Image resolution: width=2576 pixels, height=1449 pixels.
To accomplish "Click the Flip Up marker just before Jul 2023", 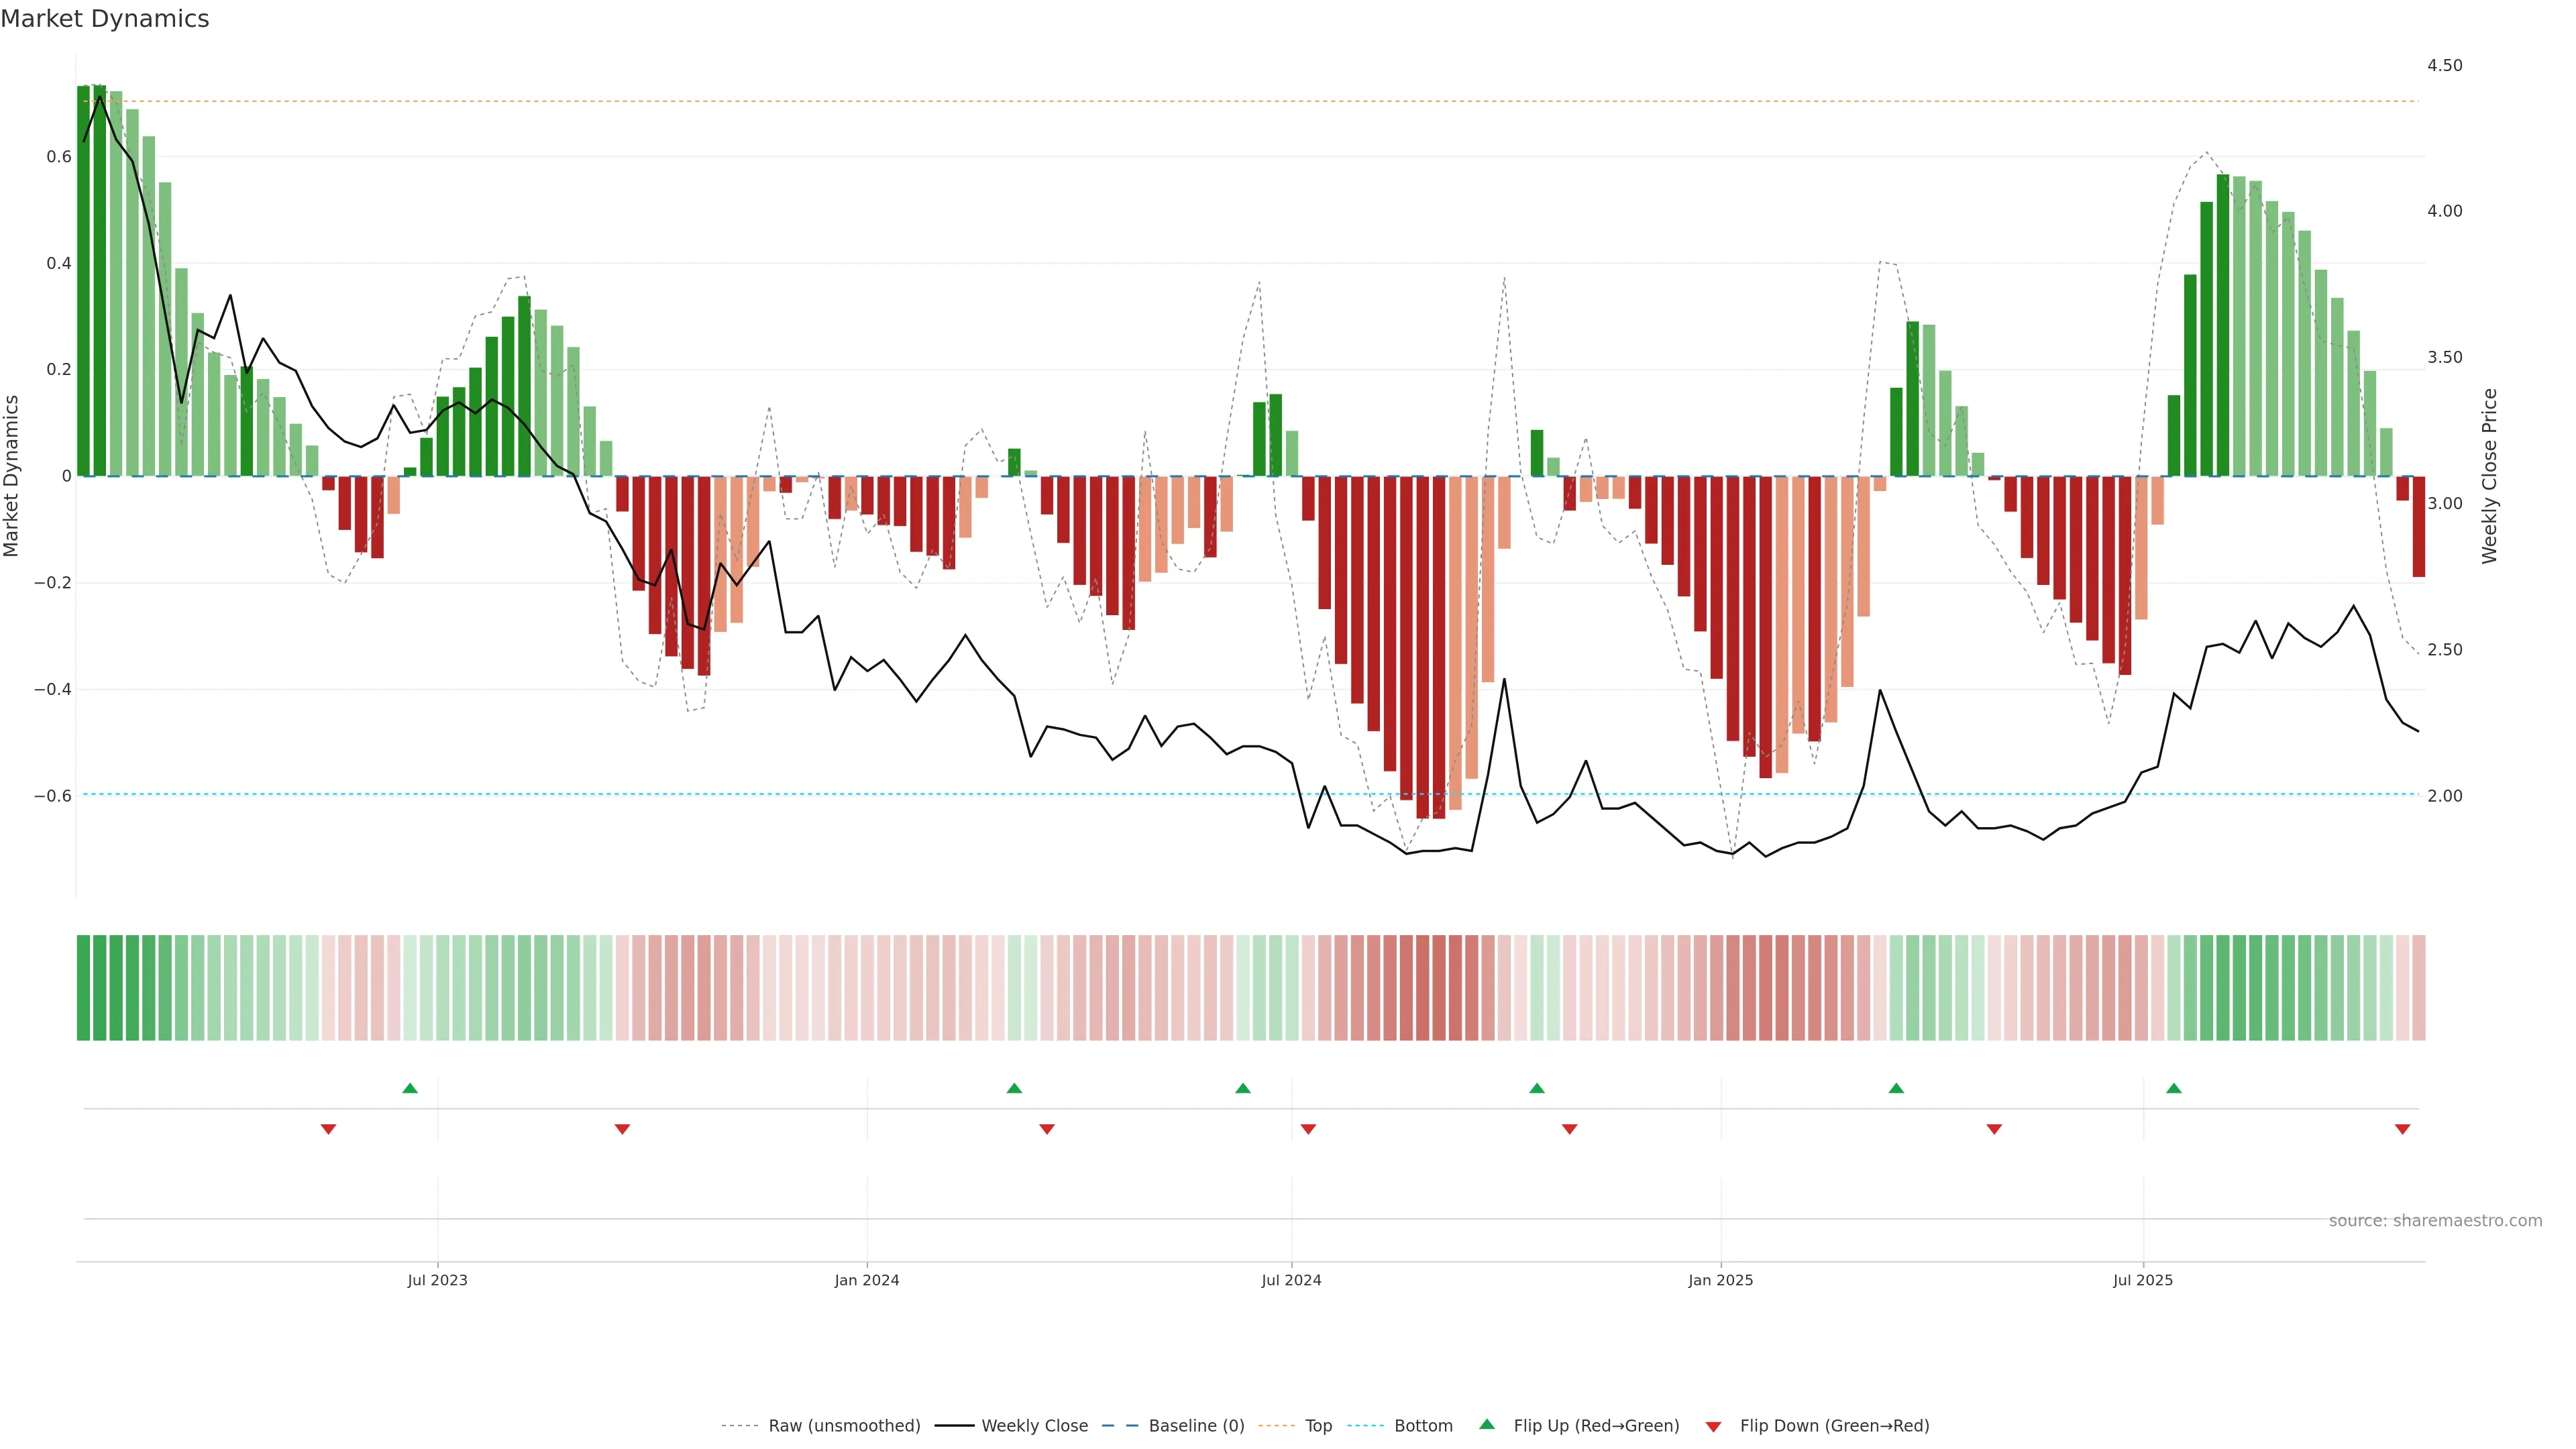I will pos(410,1088).
